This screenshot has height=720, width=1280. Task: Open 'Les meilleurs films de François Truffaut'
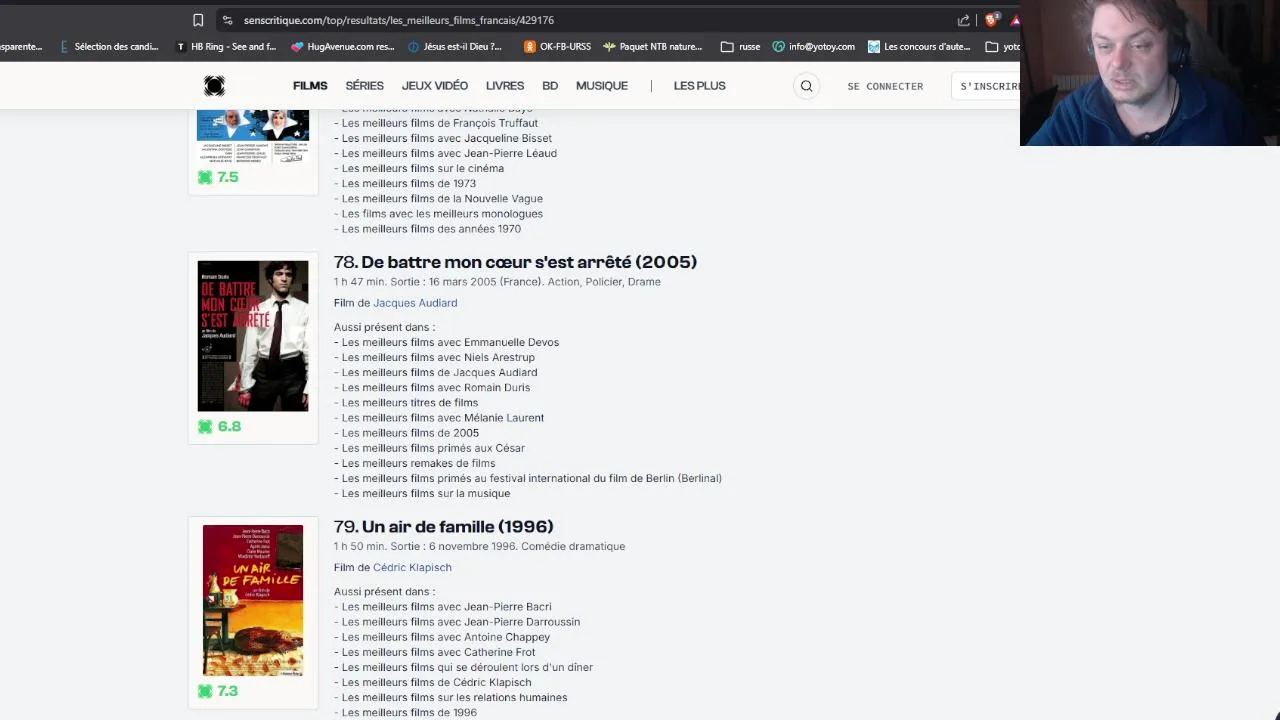coord(440,123)
